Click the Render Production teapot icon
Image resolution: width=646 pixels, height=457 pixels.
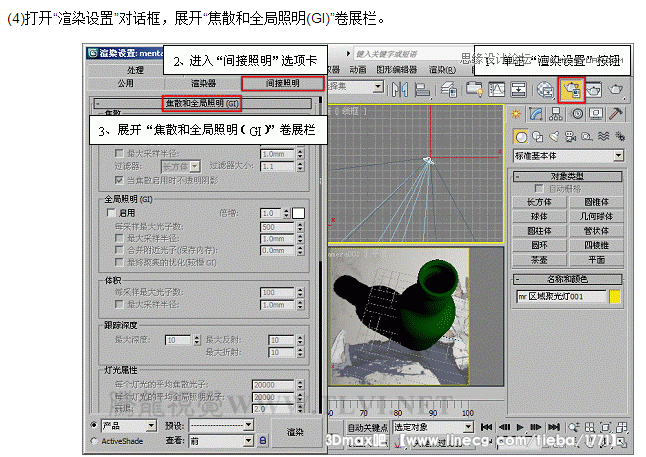click(x=616, y=89)
